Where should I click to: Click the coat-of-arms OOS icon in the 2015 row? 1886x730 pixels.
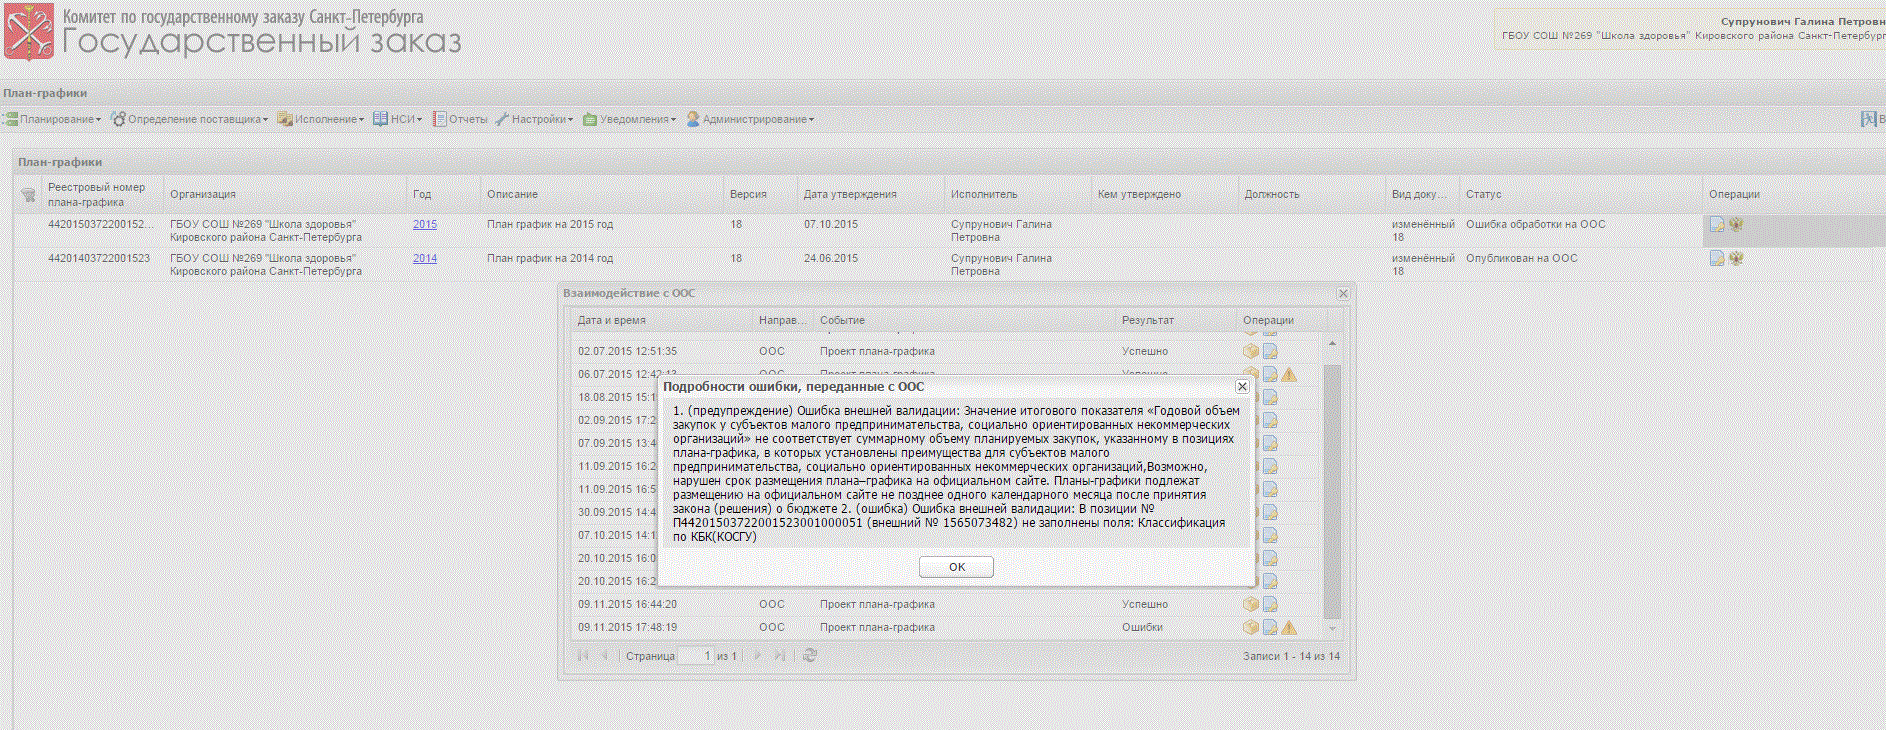coord(1736,224)
